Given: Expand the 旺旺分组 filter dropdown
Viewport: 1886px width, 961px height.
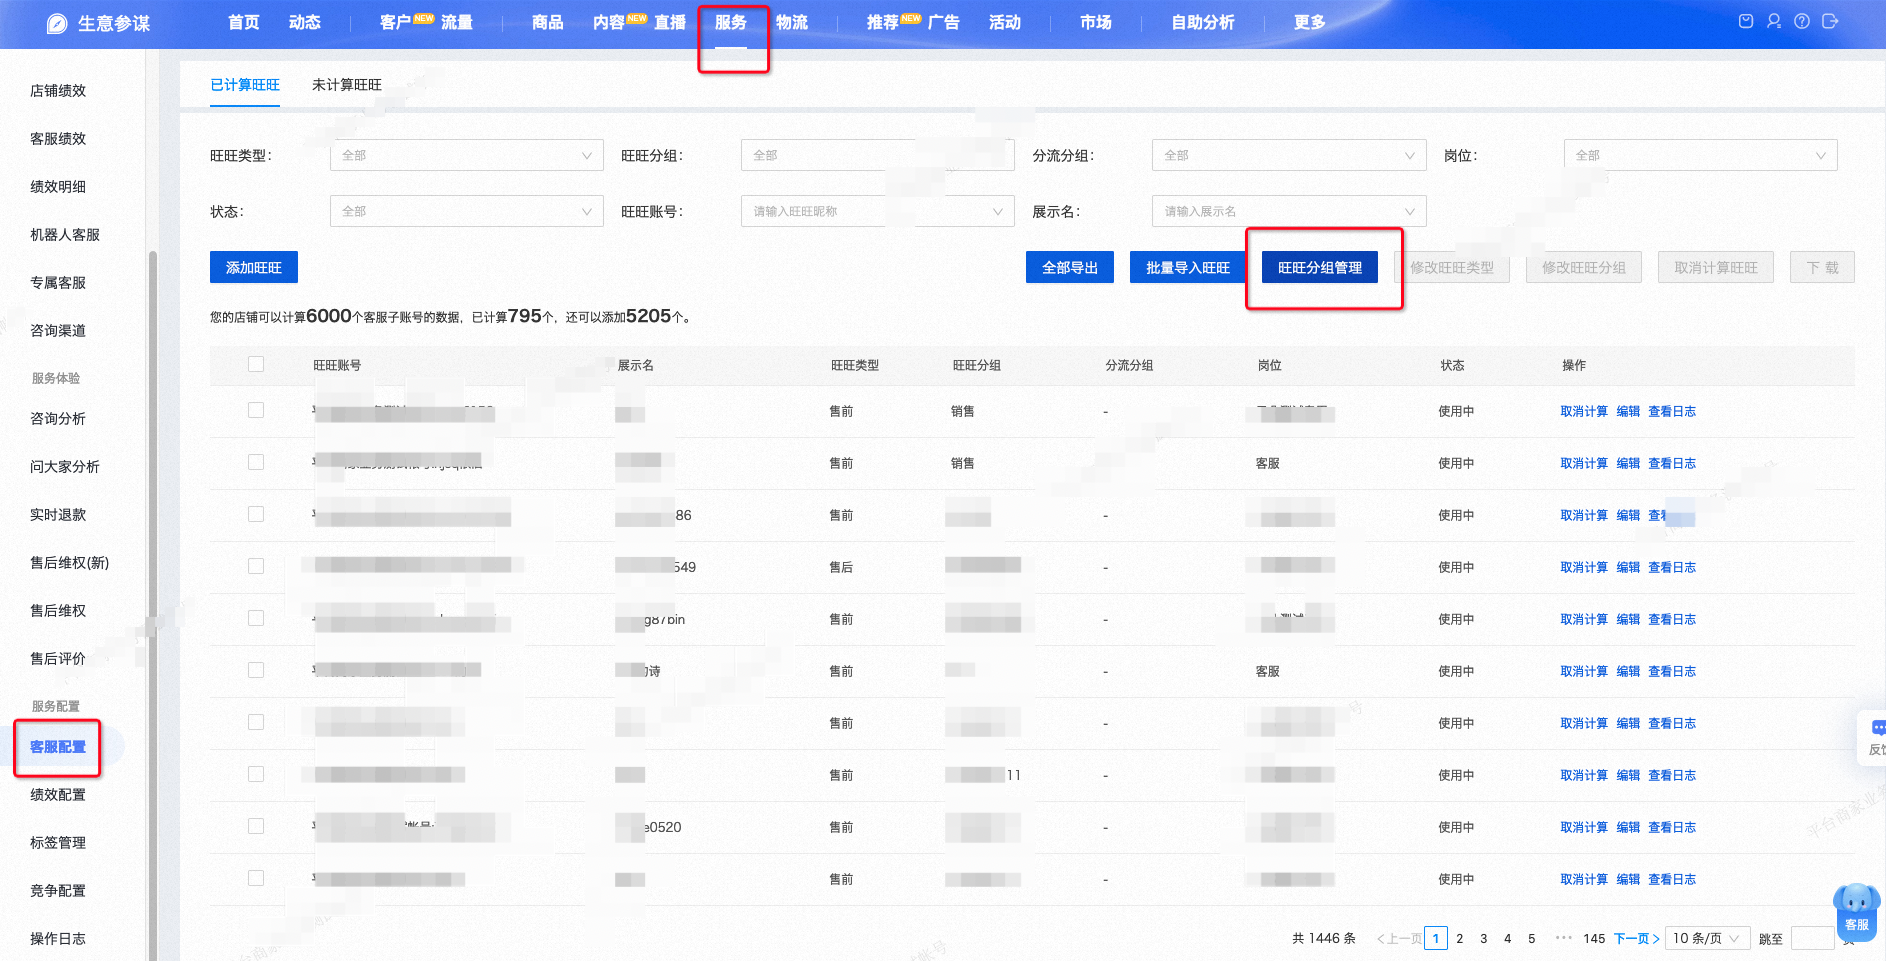Looking at the screenshot, I should 878,155.
